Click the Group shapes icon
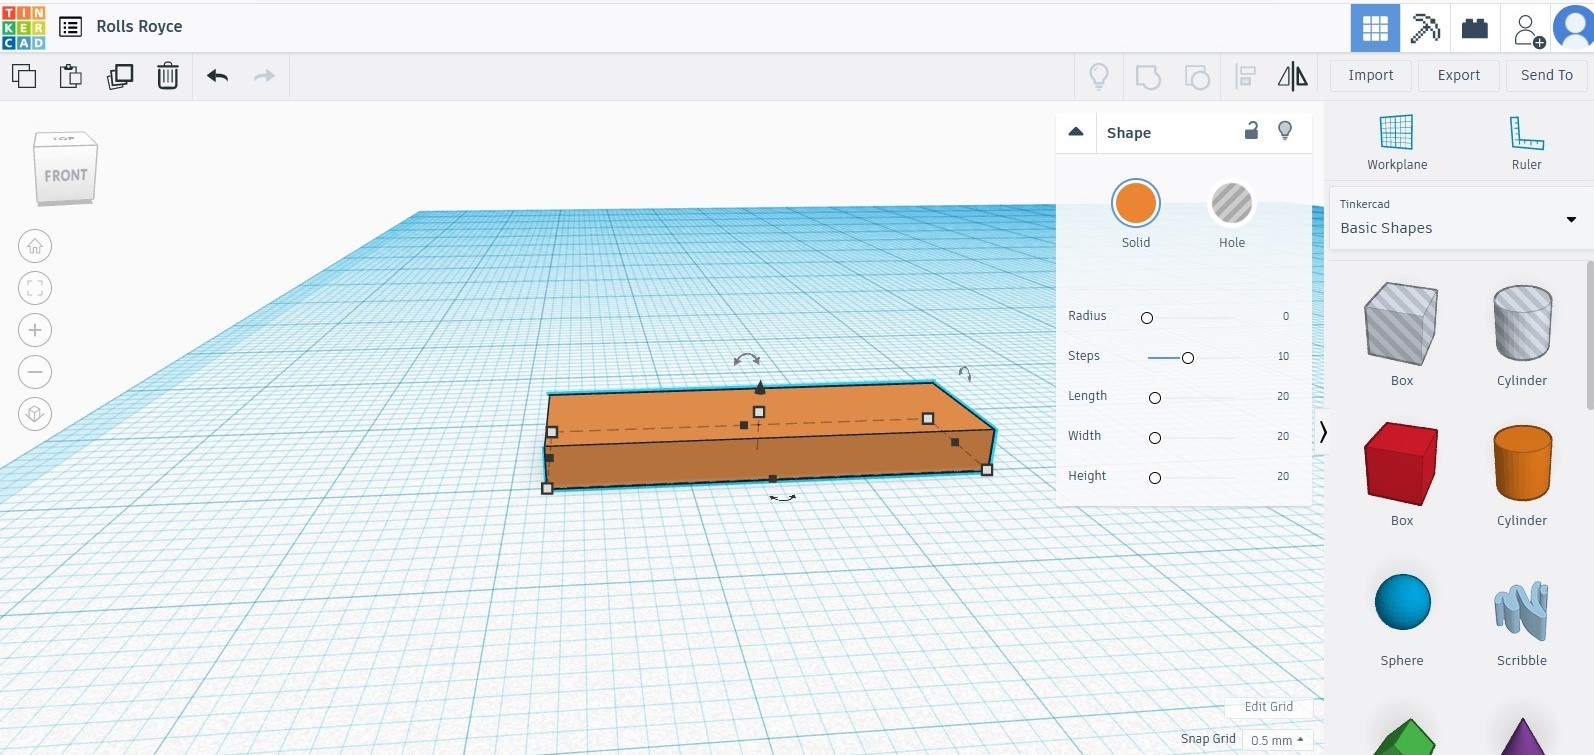The image size is (1594, 755). (x=1148, y=76)
